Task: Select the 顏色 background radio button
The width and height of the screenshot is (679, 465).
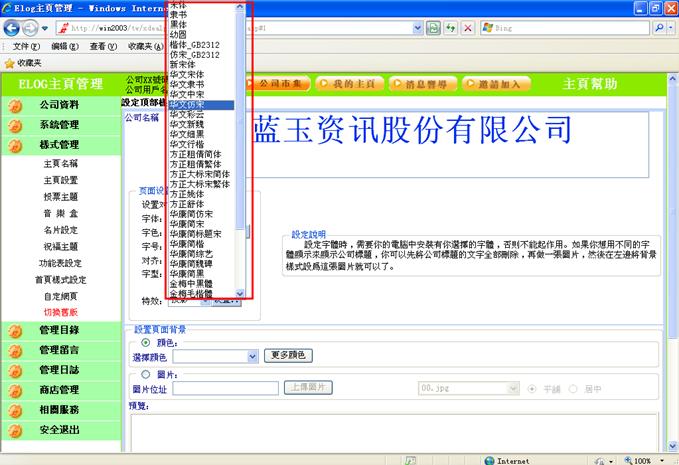Action: [x=147, y=342]
